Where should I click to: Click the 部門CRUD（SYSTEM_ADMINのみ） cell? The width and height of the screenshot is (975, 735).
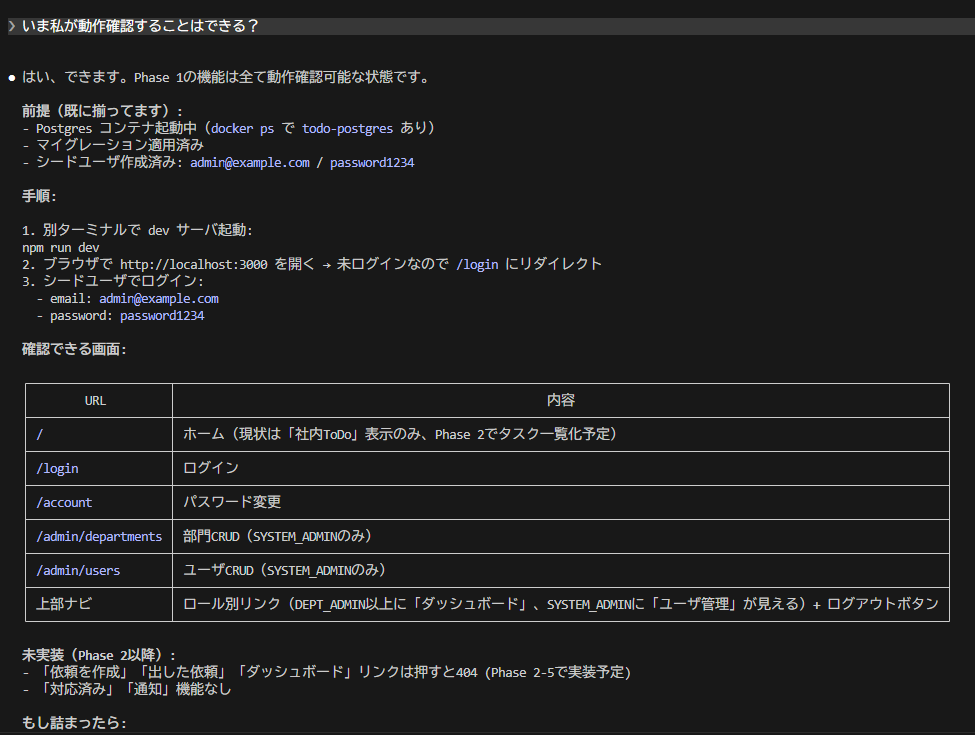tap(561, 536)
